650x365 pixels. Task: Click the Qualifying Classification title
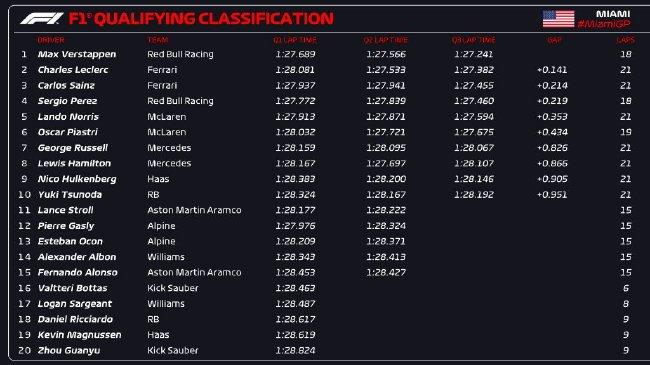click(x=201, y=19)
